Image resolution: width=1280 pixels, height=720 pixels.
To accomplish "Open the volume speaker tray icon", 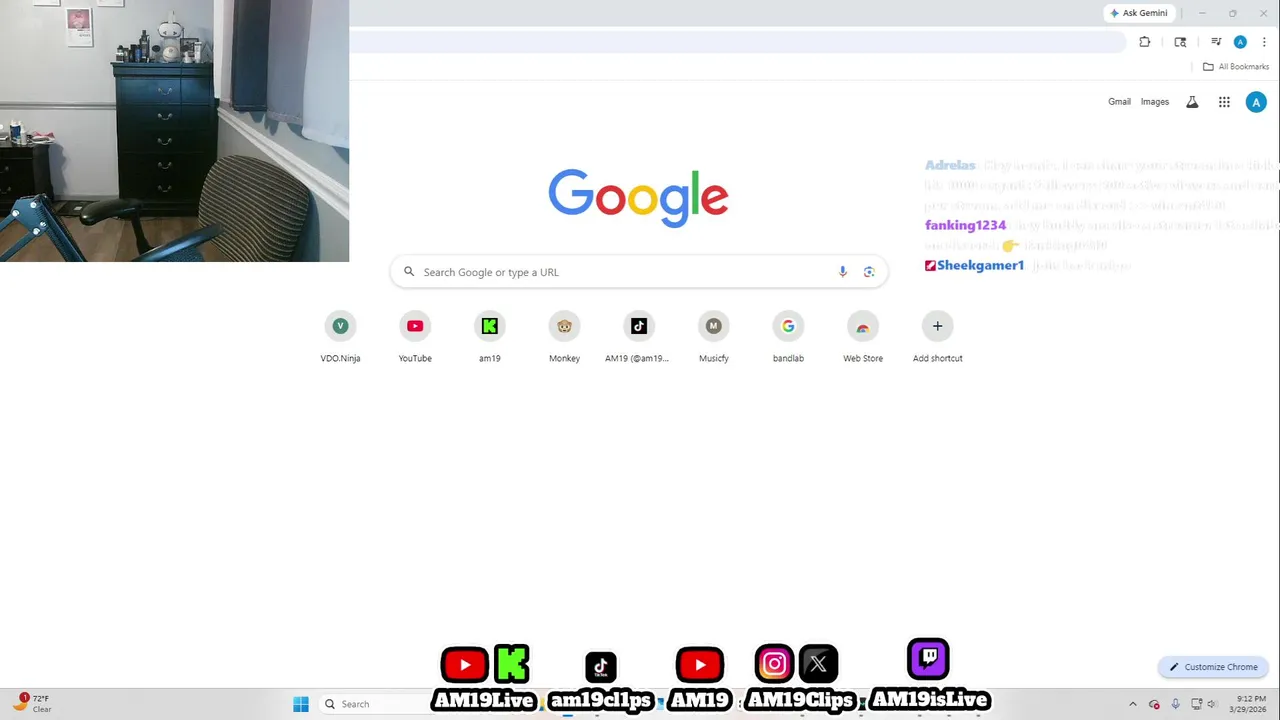I will pyautogui.click(x=1212, y=704).
